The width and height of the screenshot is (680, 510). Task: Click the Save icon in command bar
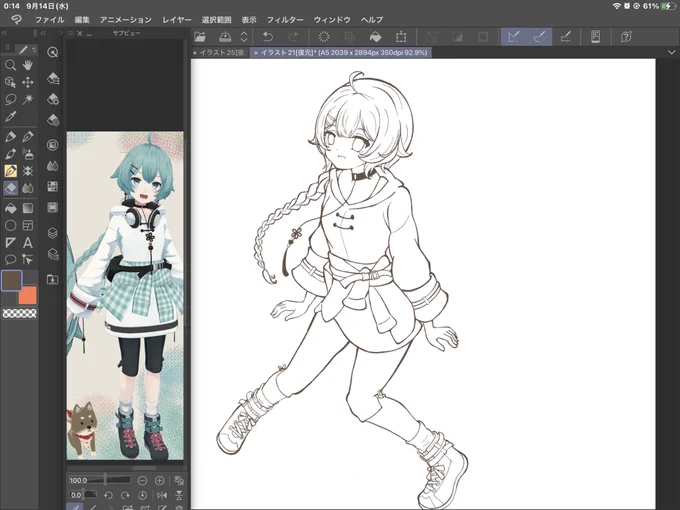(225, 37)
